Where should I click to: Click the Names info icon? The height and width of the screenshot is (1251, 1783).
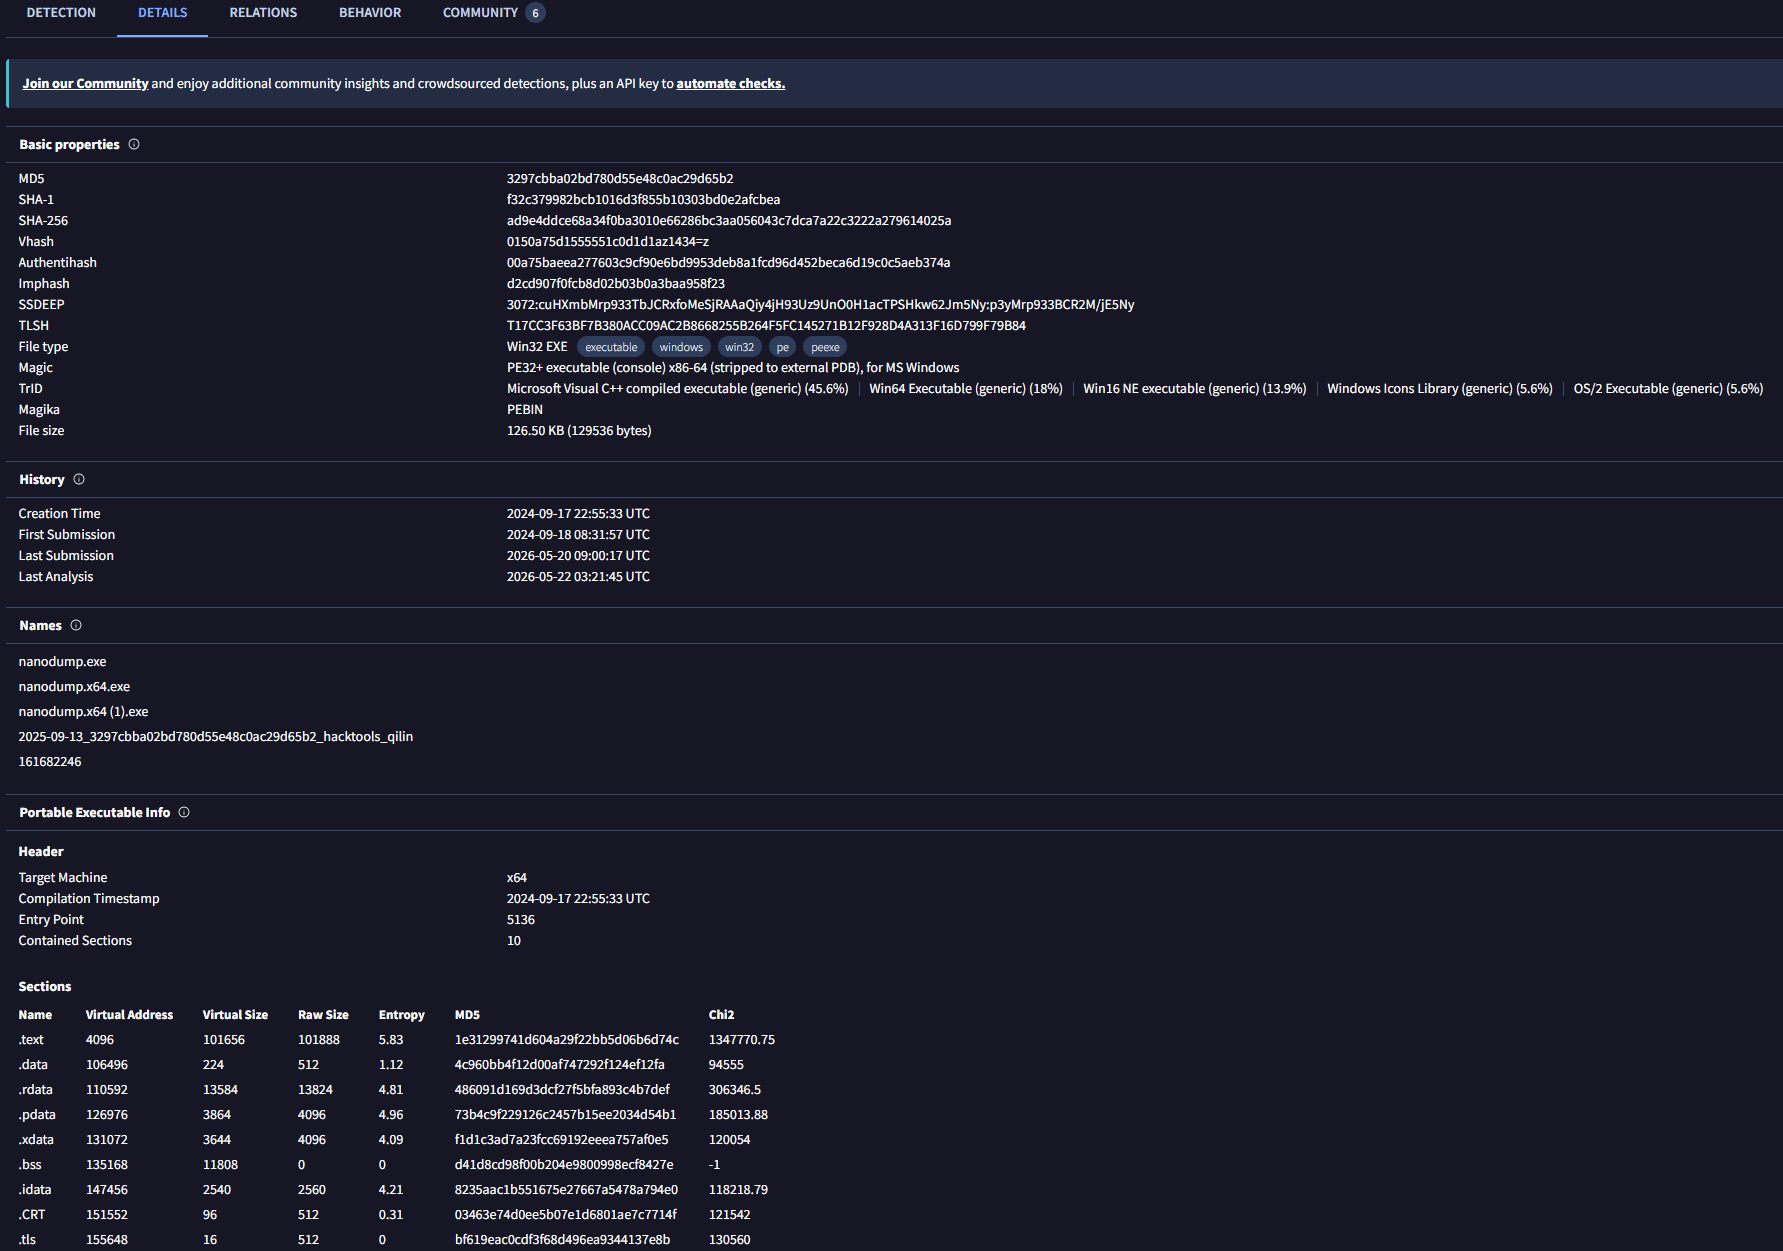point(76,625)
